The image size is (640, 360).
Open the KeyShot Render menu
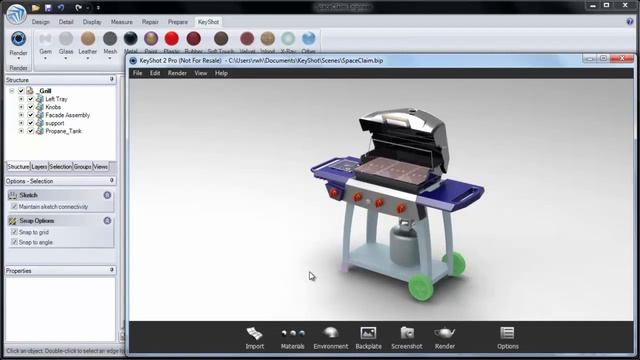177,73
